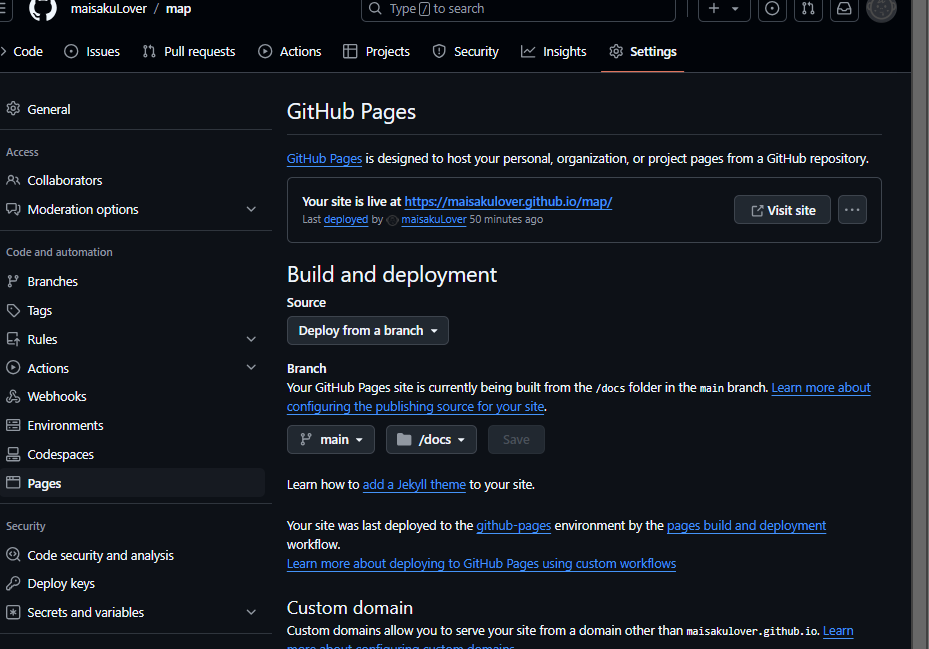Open the main branch dropdown

point(331,440)
